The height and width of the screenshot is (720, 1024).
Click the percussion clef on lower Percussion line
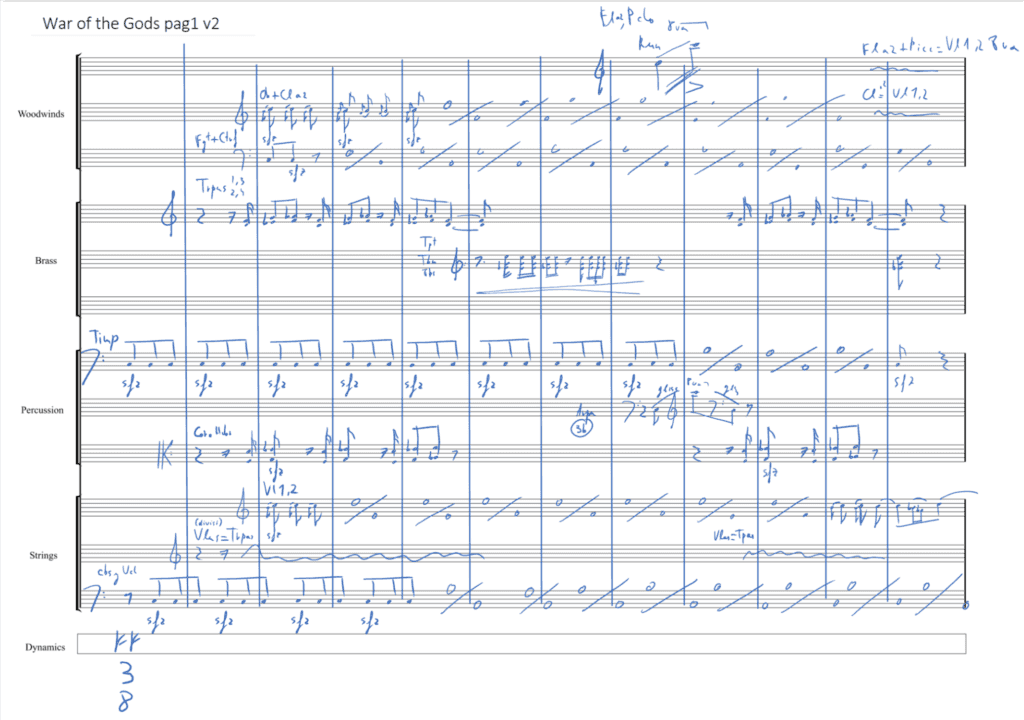tap(164, 454)
